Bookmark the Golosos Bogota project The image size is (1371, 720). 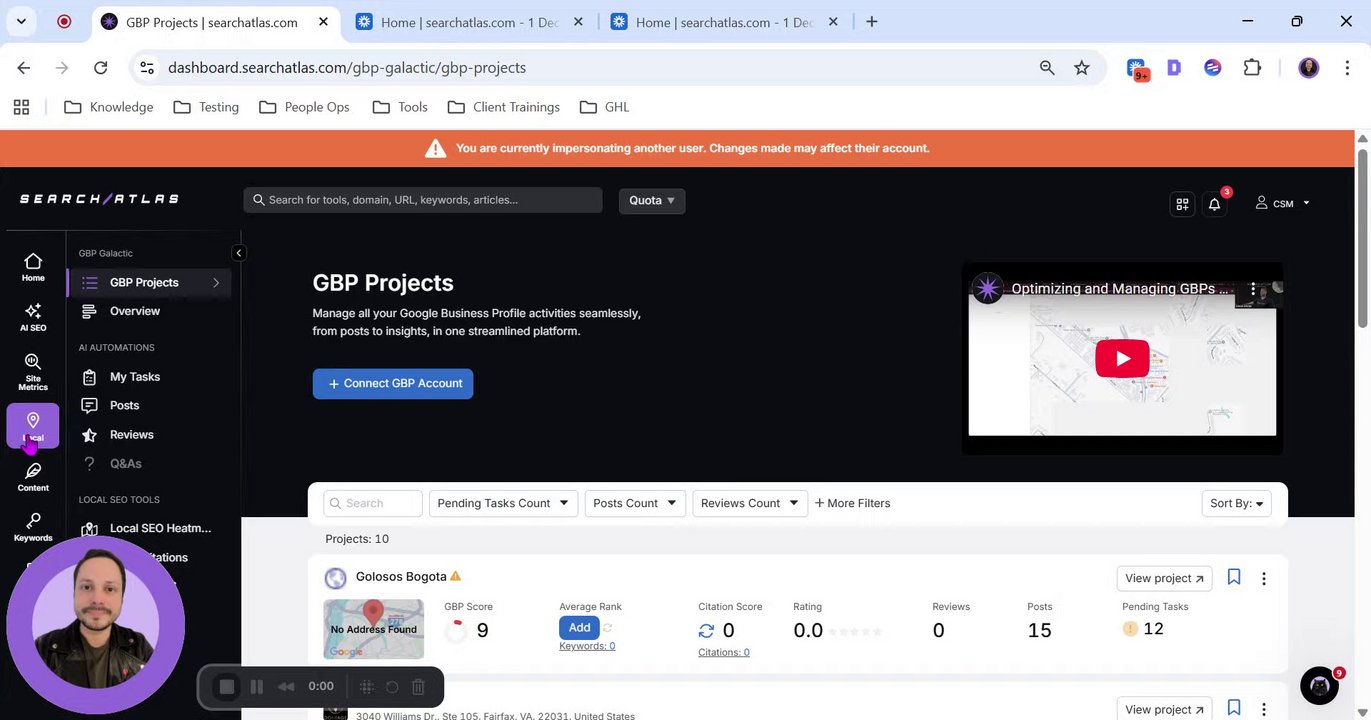(x=1234, y=577)
